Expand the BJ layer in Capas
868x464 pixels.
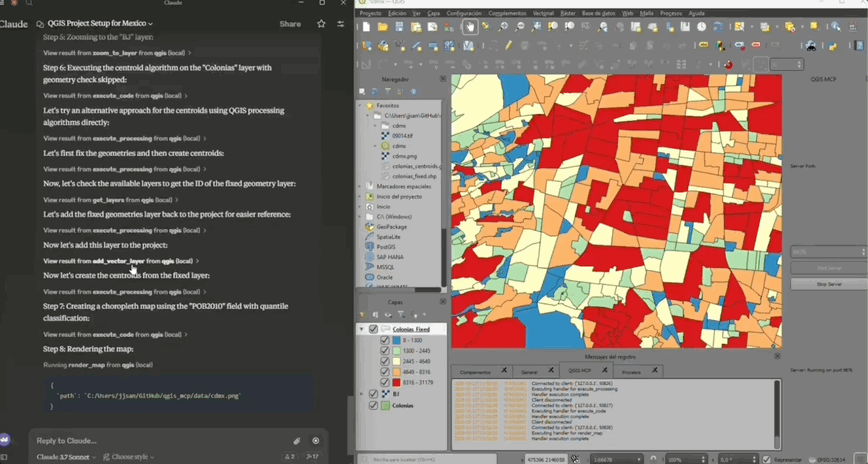click(x=362, y=394)
